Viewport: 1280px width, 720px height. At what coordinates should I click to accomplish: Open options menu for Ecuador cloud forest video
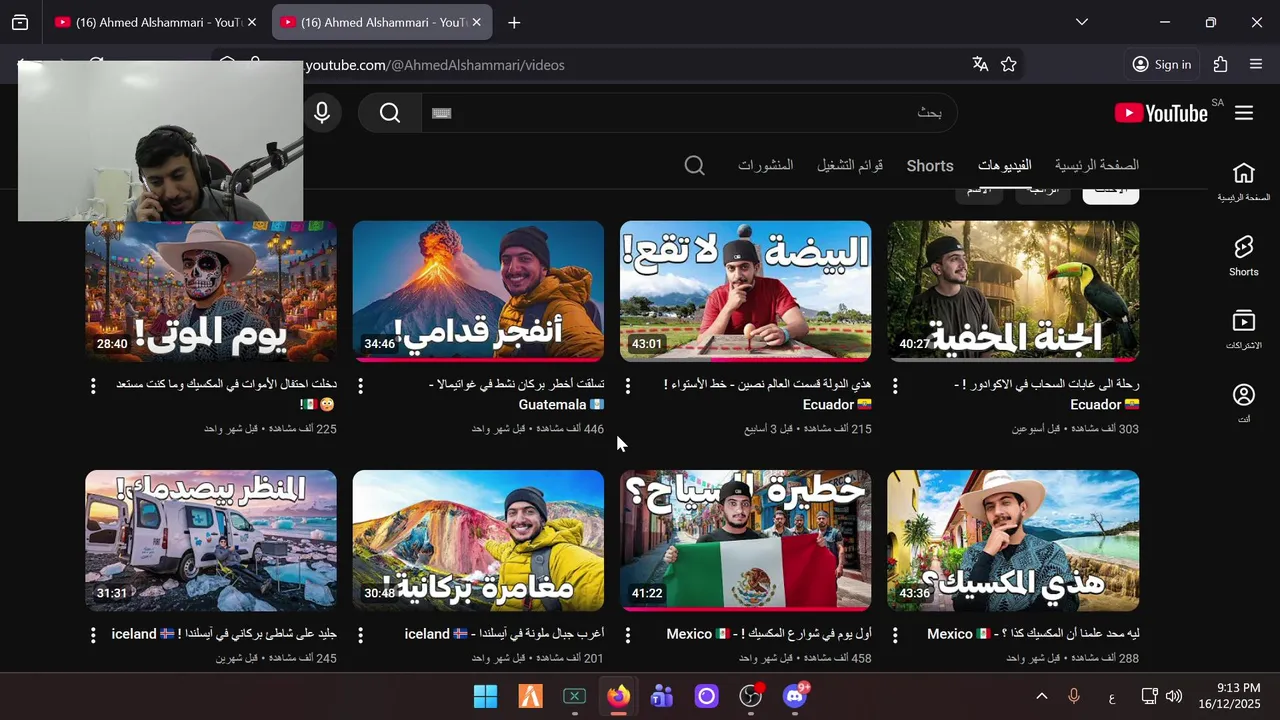[x=895, y=385]
